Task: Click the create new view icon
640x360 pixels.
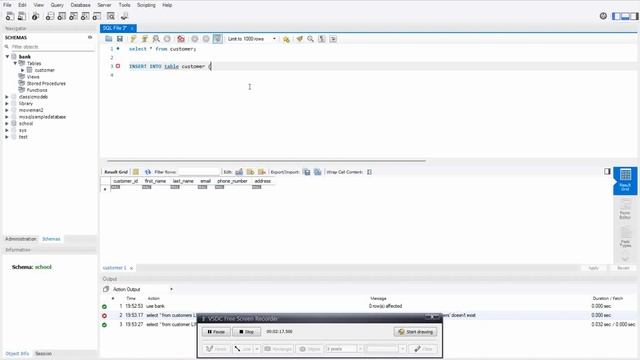Action: [73, 16]
